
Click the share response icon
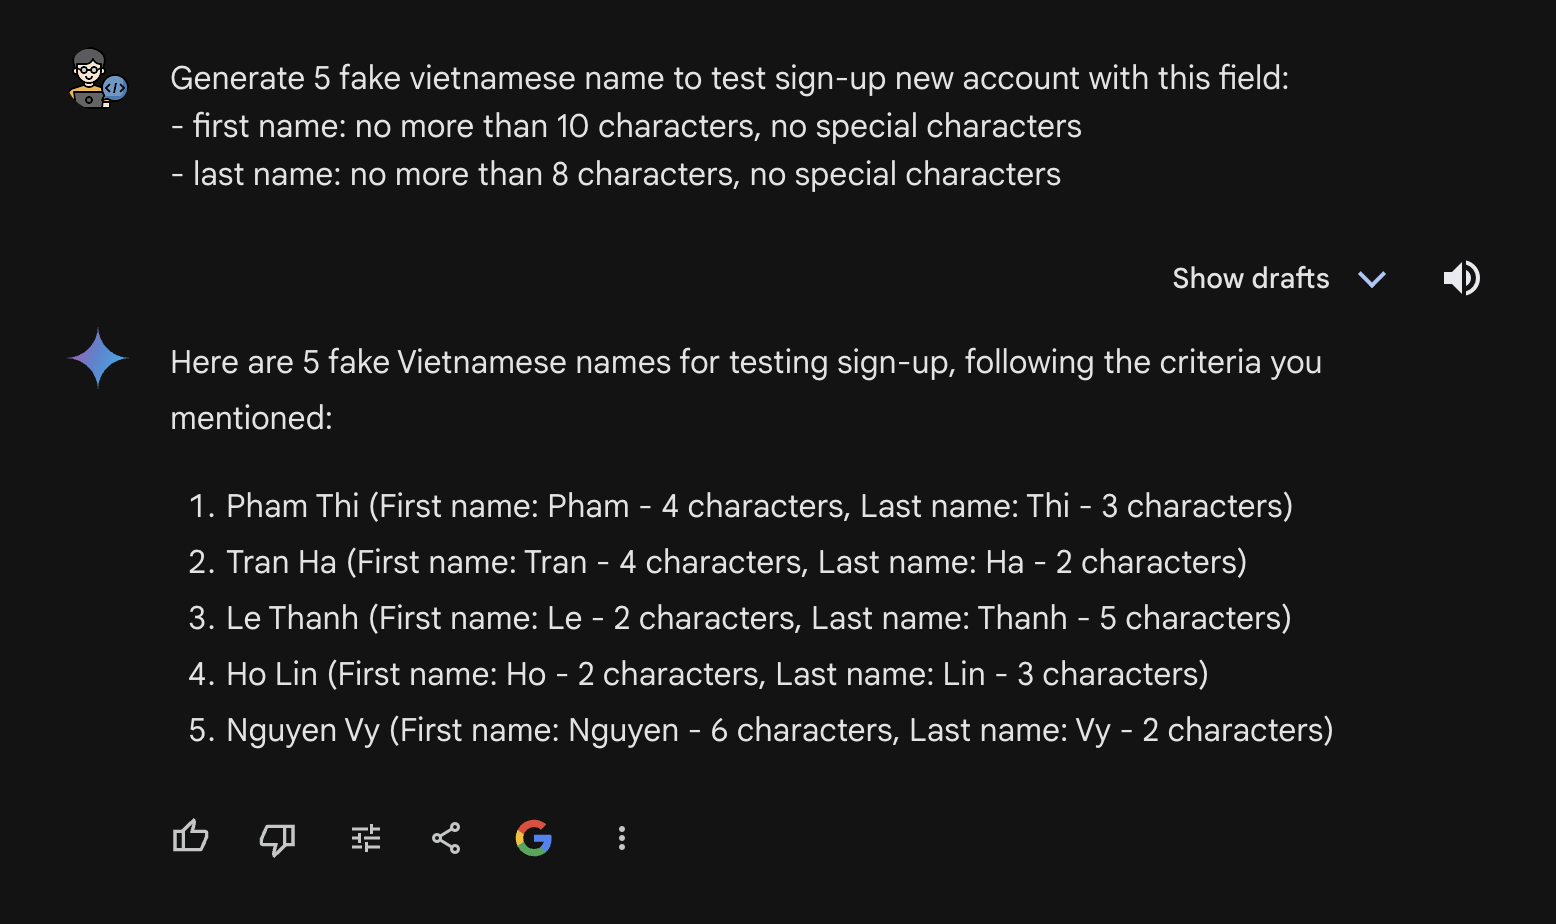446,838
